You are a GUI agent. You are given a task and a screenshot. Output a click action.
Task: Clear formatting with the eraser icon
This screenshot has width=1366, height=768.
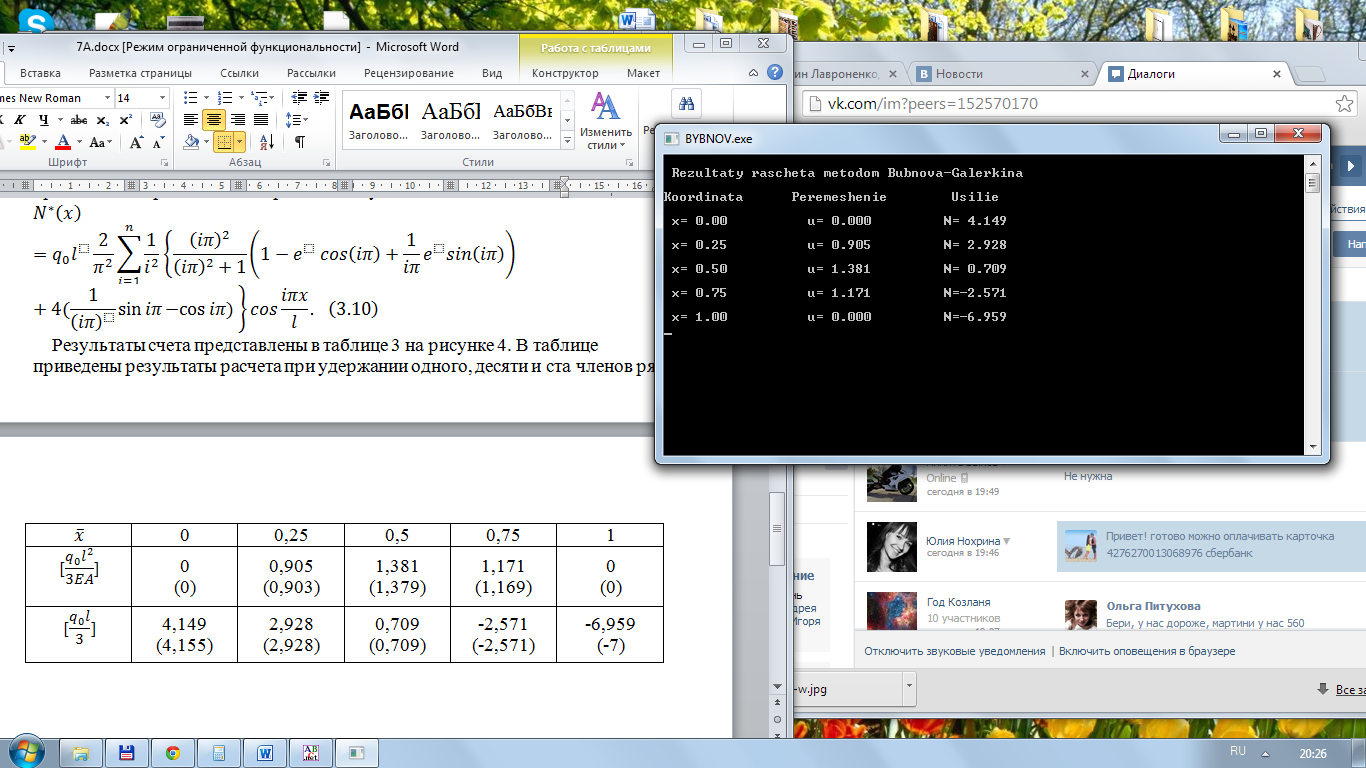coord(158,119)
